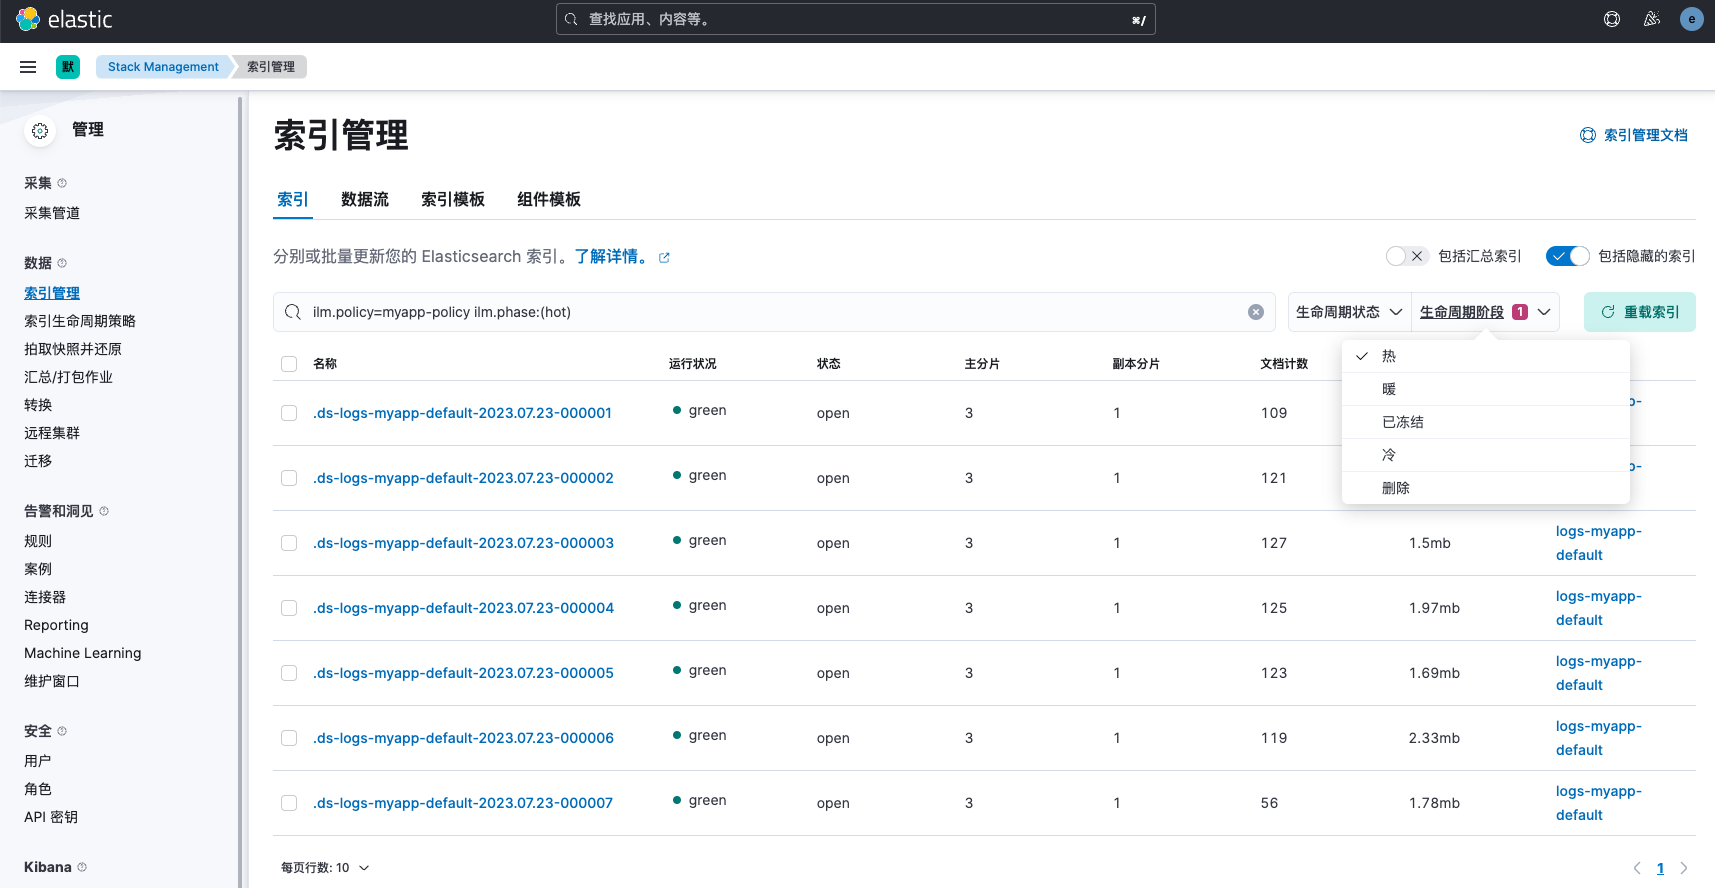Switch to the 组件模板 tab

(x=549, y=199)
